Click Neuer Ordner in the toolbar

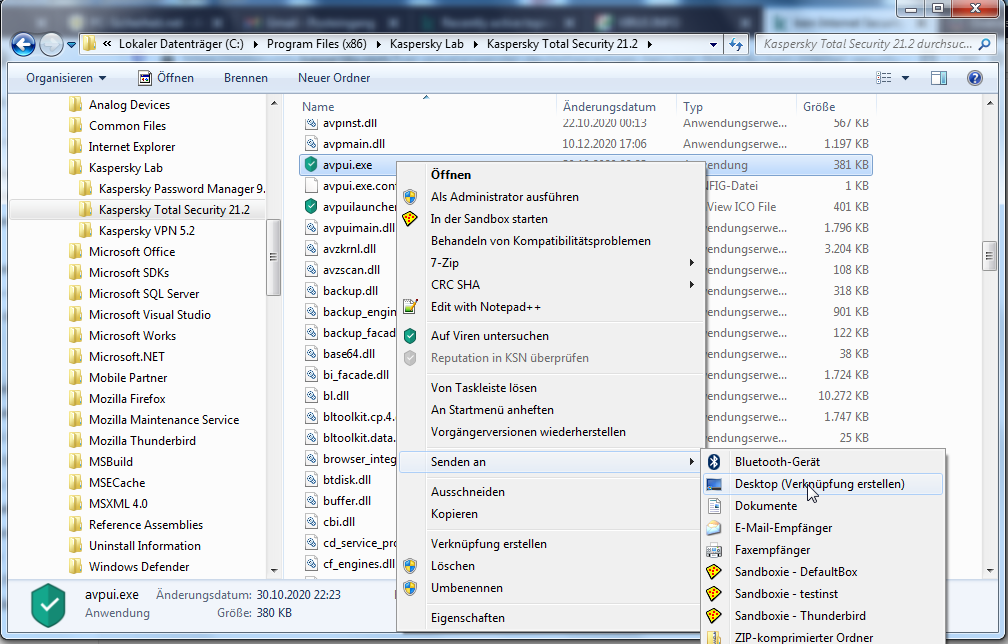[334, 78]
